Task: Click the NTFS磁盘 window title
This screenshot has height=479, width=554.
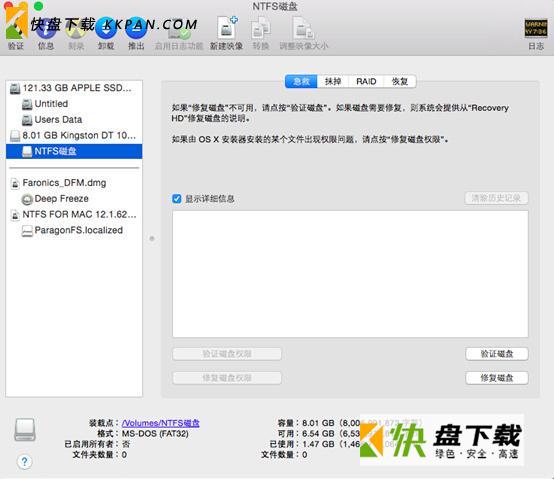Action: (x=275, y=6)
